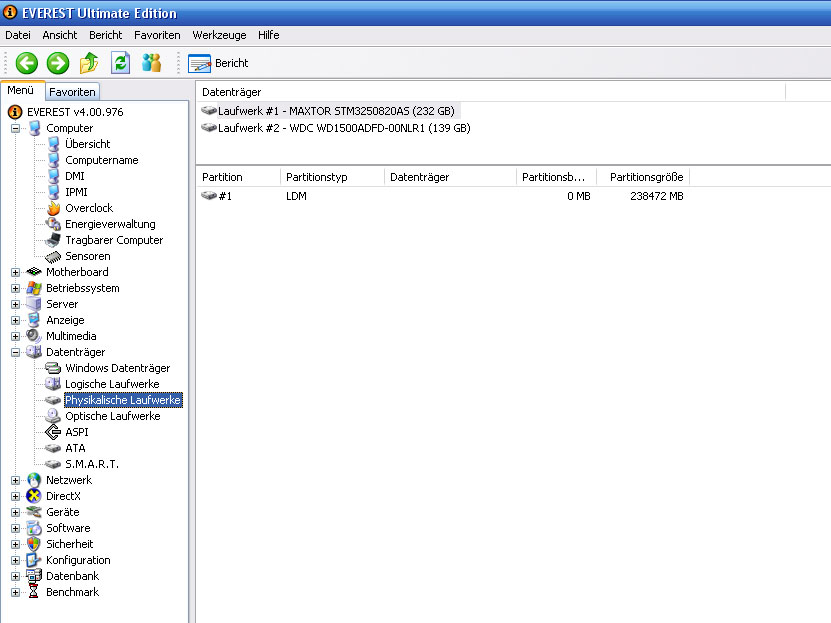The image size is (831, 623).
Task: Click the Windows Datenträger drive icon
Action: click(54, 368)
